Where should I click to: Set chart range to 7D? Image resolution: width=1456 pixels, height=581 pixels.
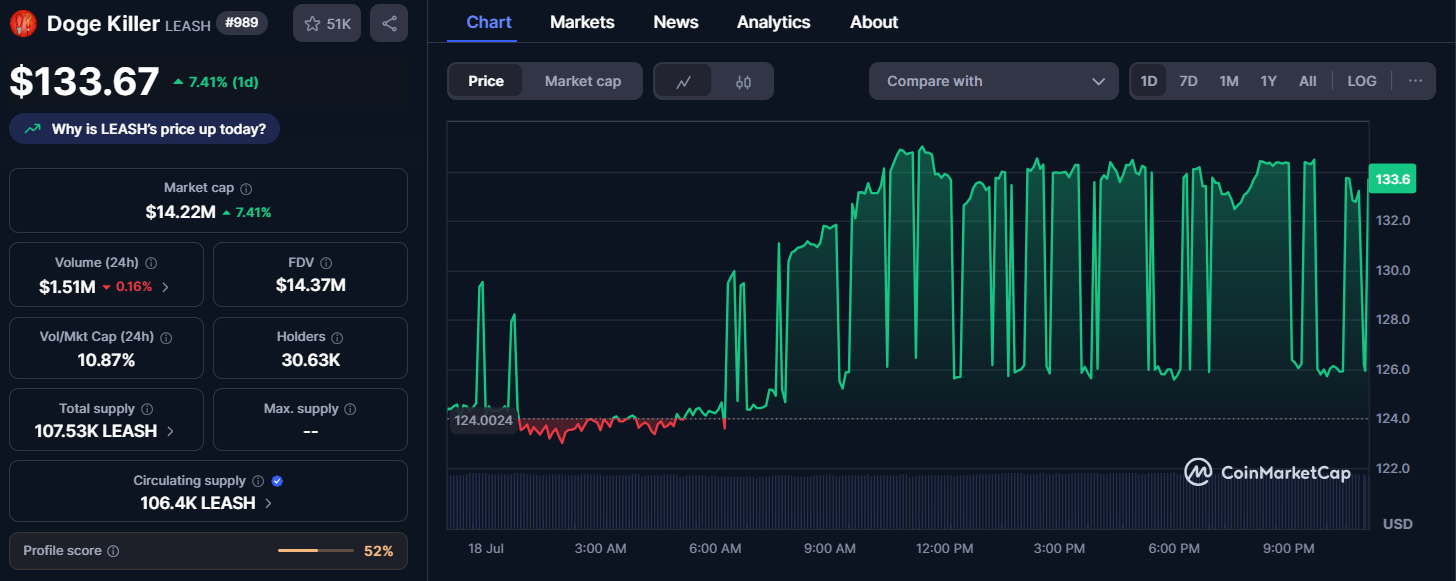point(1188,81)
